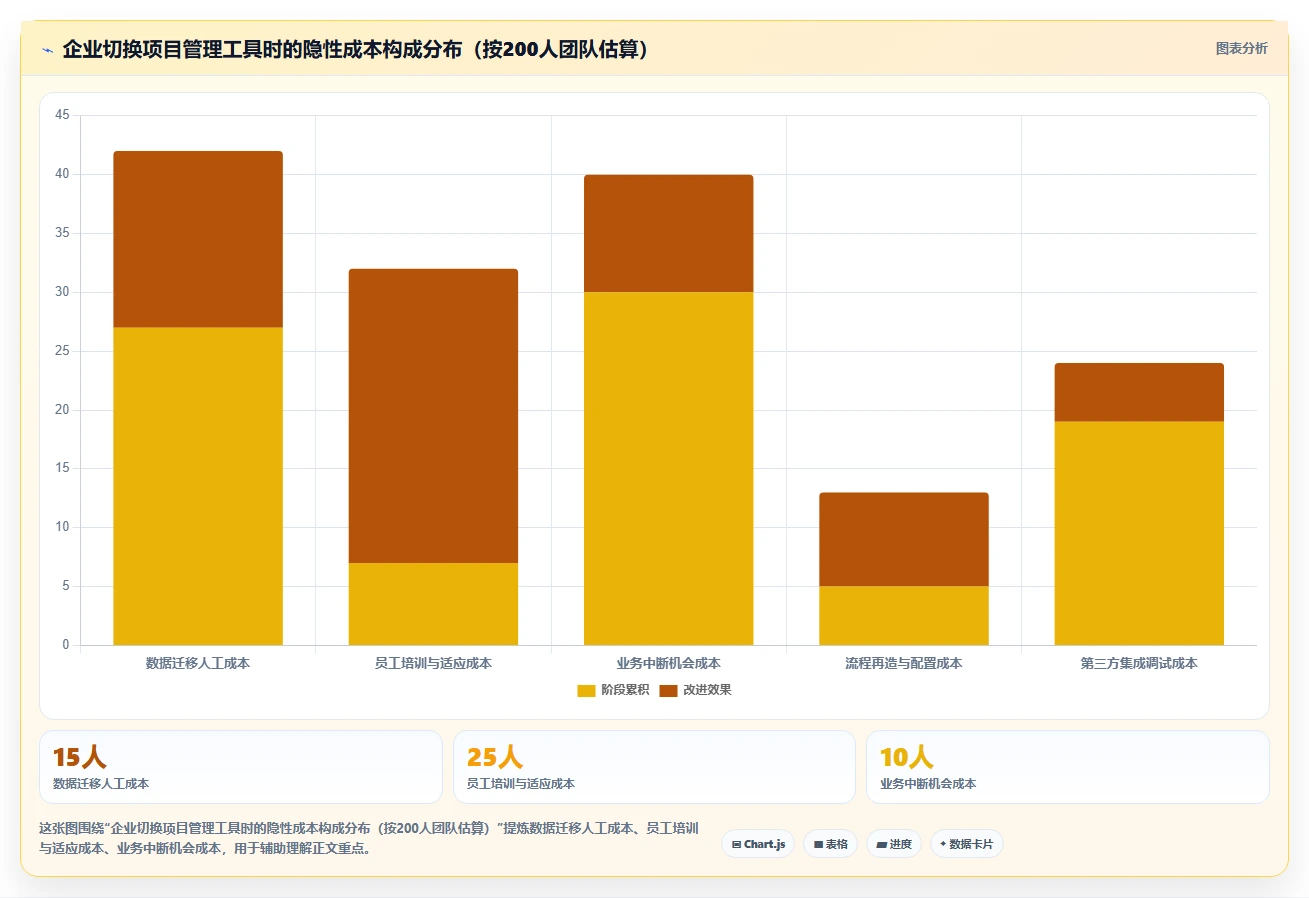Click the brown 改进效果 legend swatch

(668, 691)
